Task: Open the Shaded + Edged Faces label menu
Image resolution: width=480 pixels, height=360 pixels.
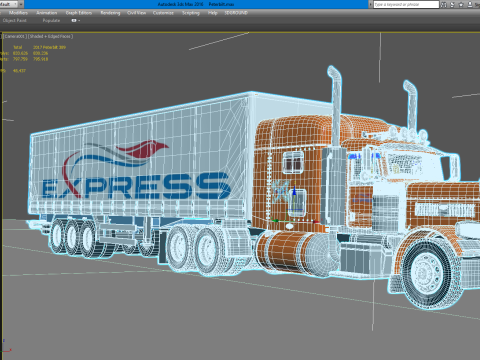Action: [x=50, y=36]
